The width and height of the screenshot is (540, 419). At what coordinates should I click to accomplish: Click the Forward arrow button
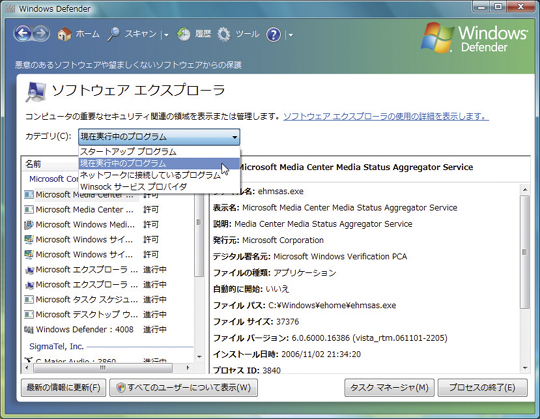click(41, 34)
